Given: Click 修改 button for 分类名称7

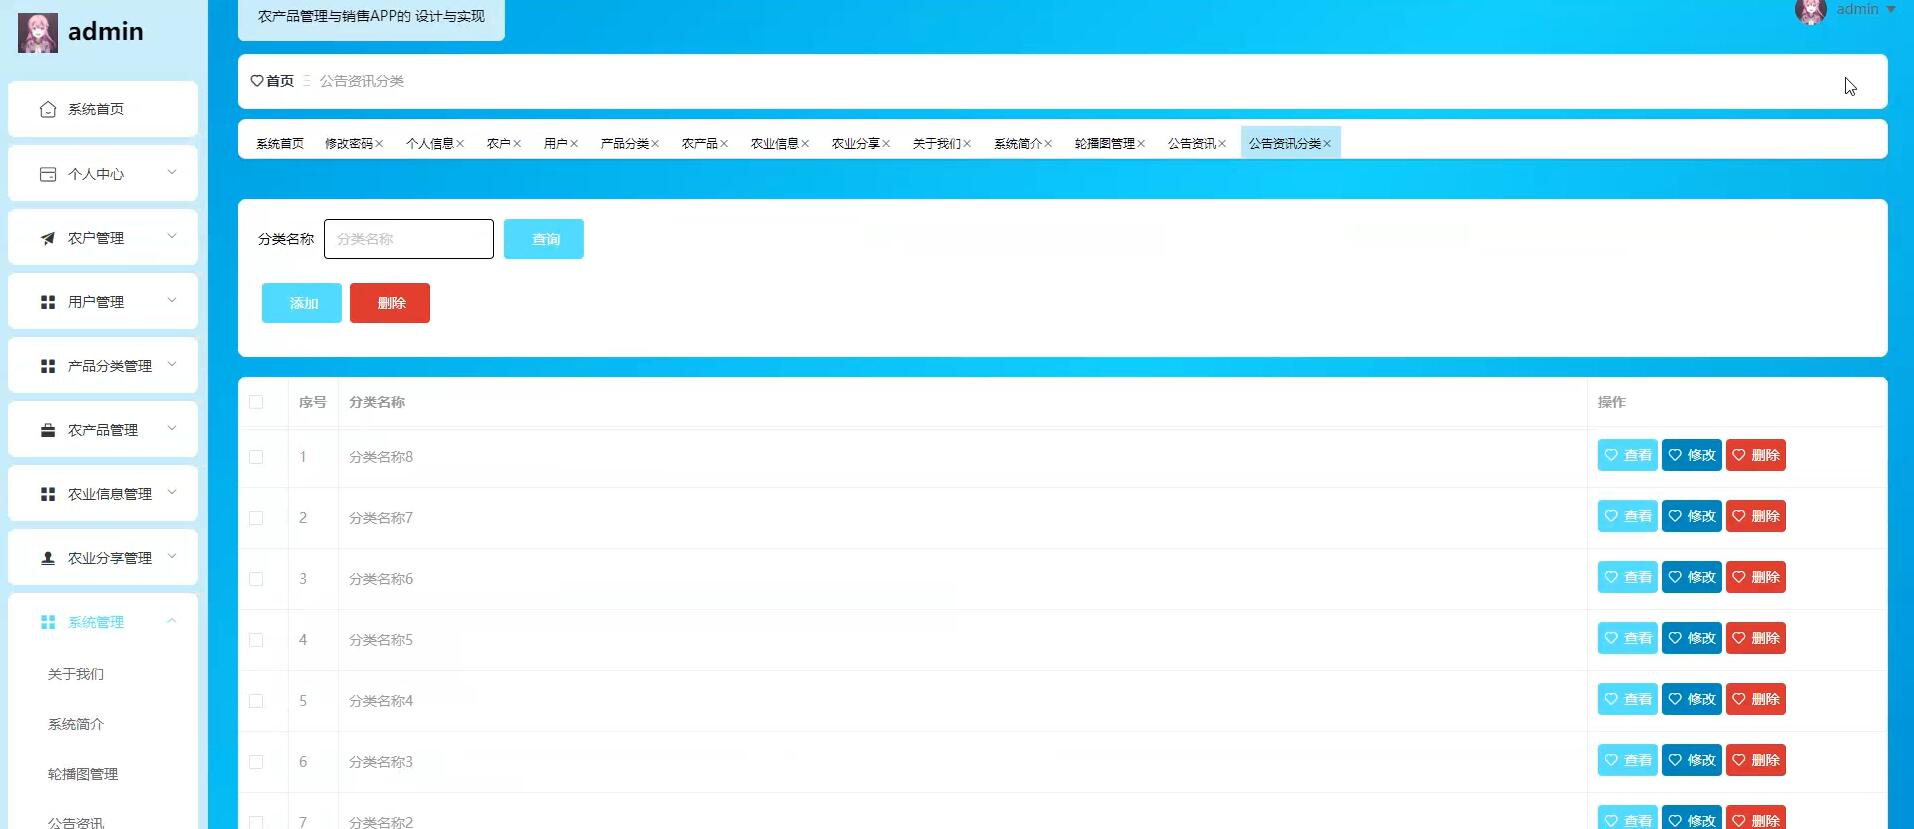Looking at the screenshot, I should [x=1692, y=516].
